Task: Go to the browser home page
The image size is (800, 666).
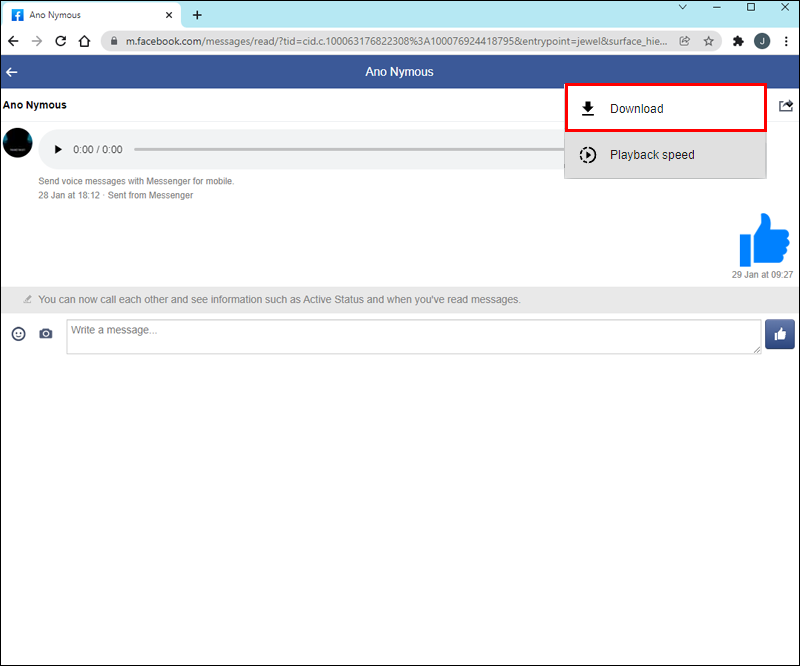Action: click(x=85, y=41)
